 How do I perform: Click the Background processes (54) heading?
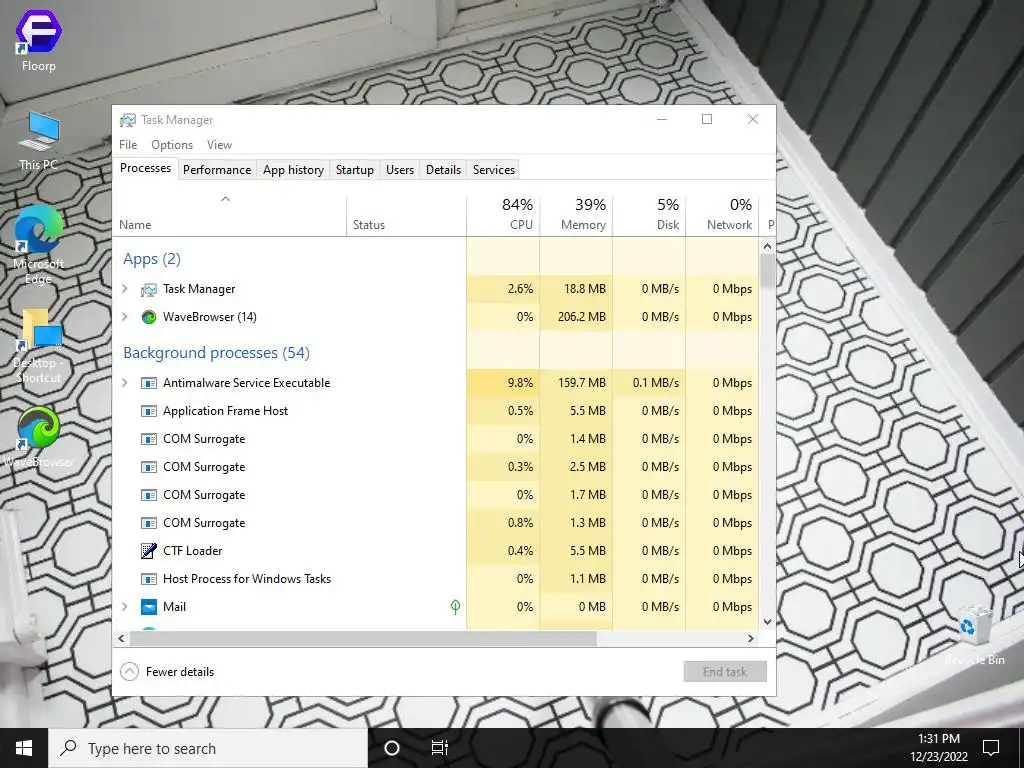click(x=216, y=353)
